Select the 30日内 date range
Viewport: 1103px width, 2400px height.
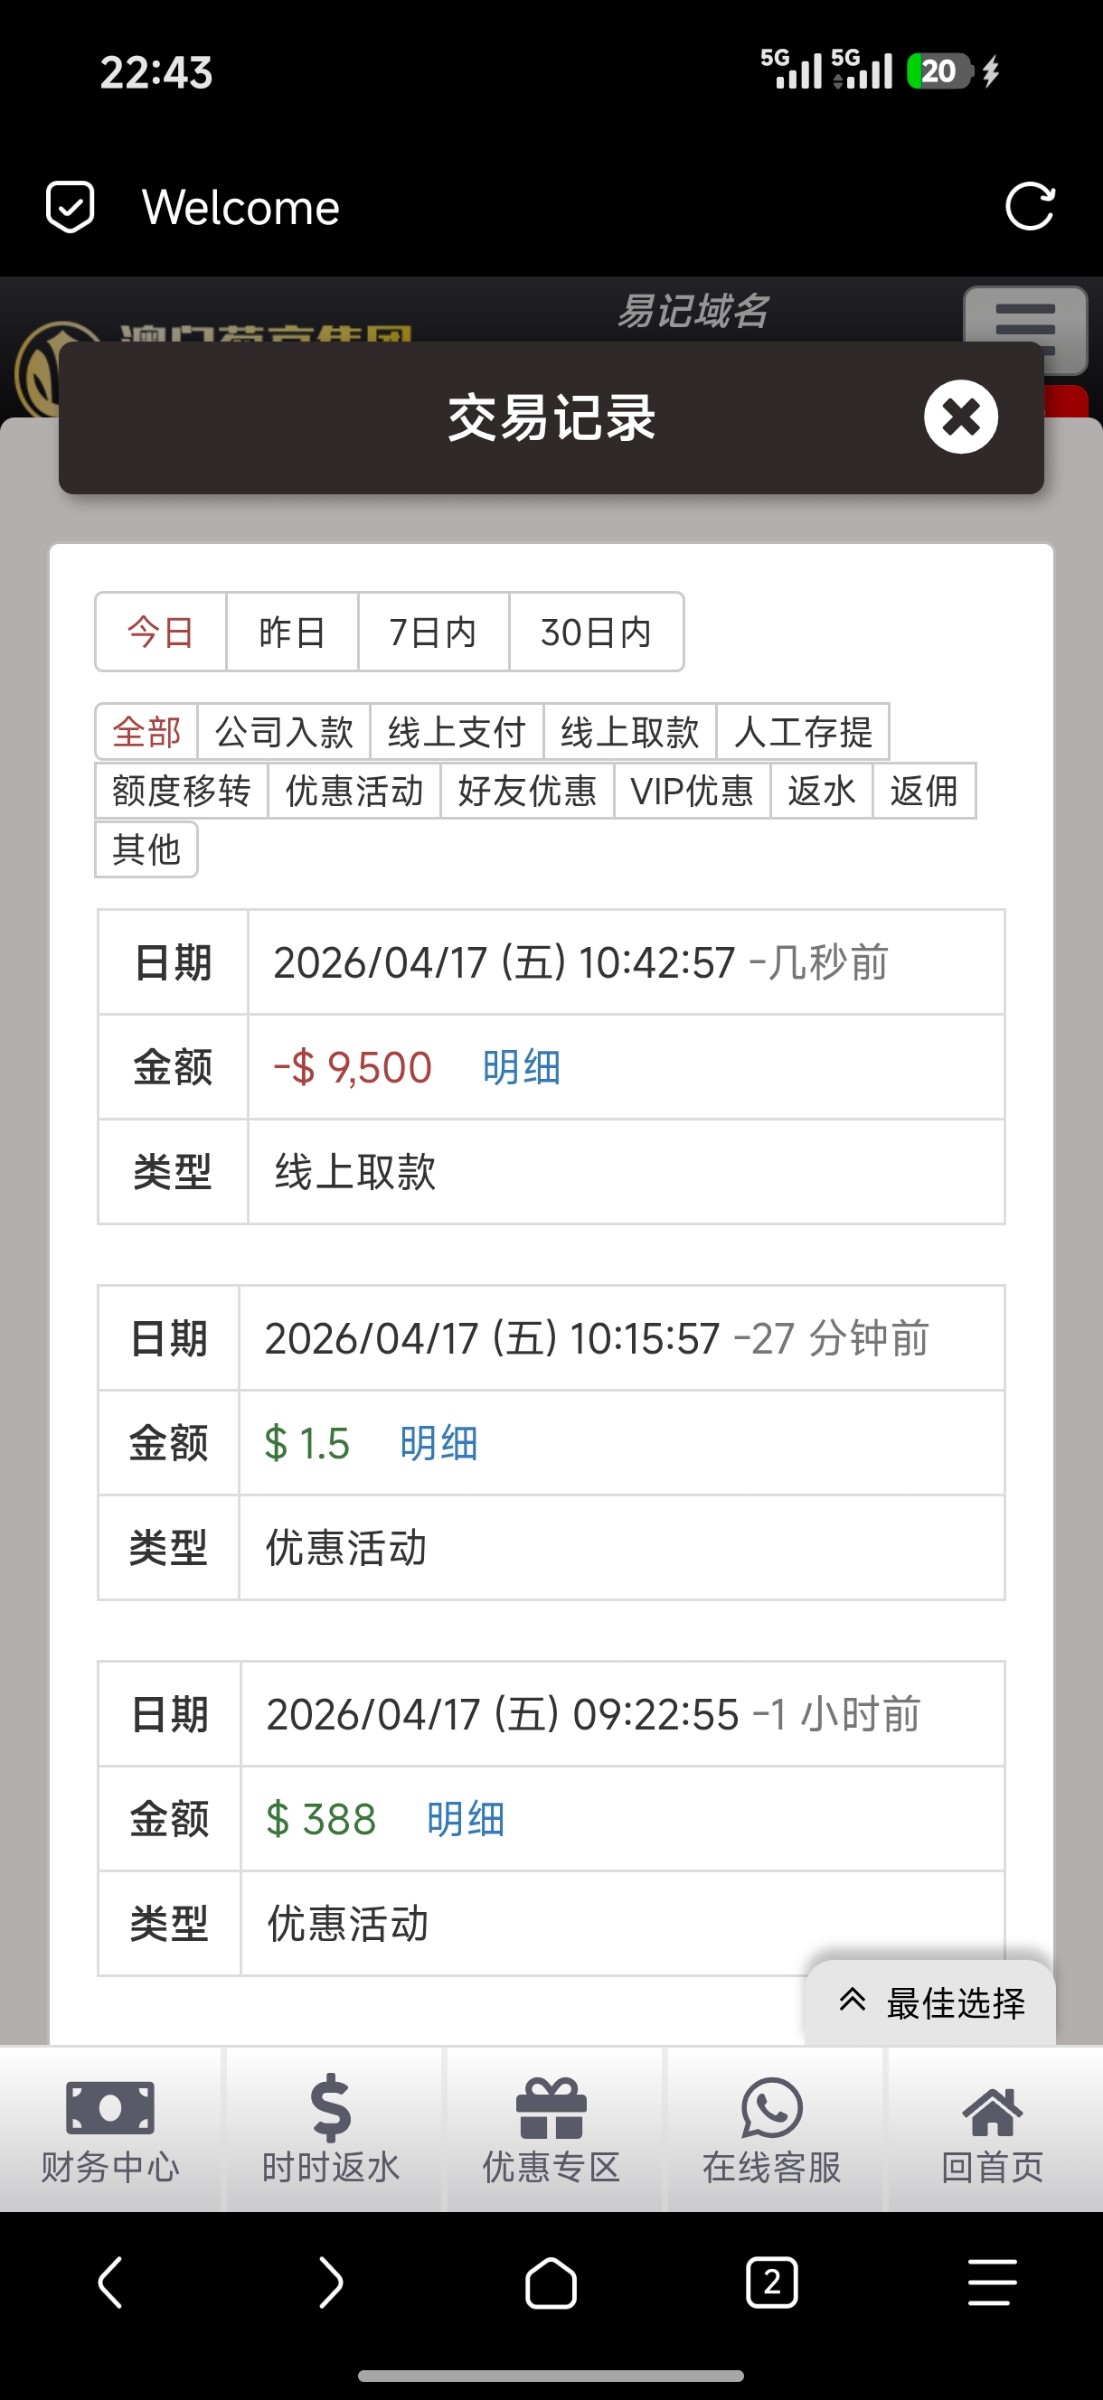coord(596,632)
